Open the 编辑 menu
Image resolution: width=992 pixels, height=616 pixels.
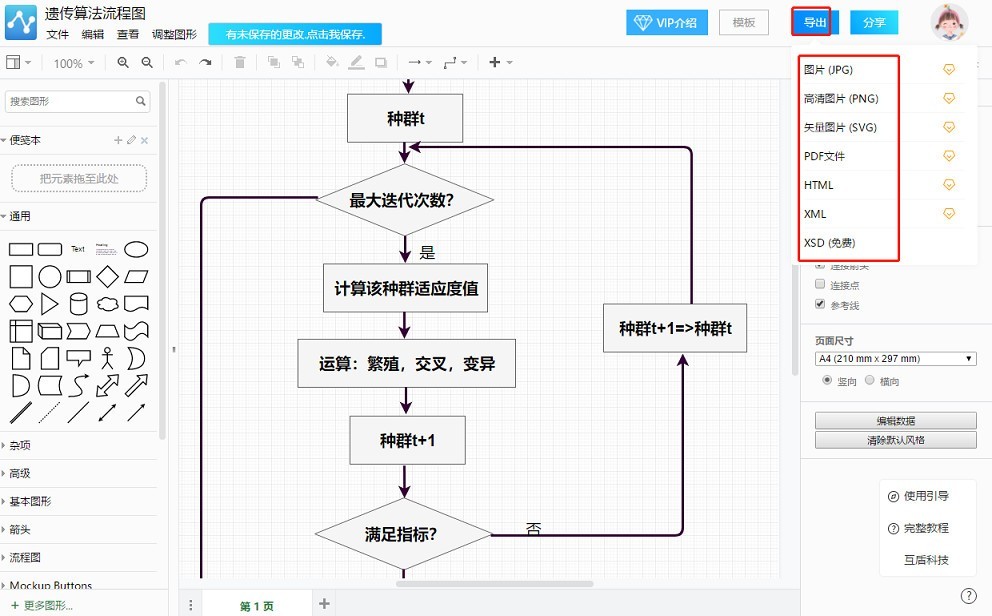point(92,34)
